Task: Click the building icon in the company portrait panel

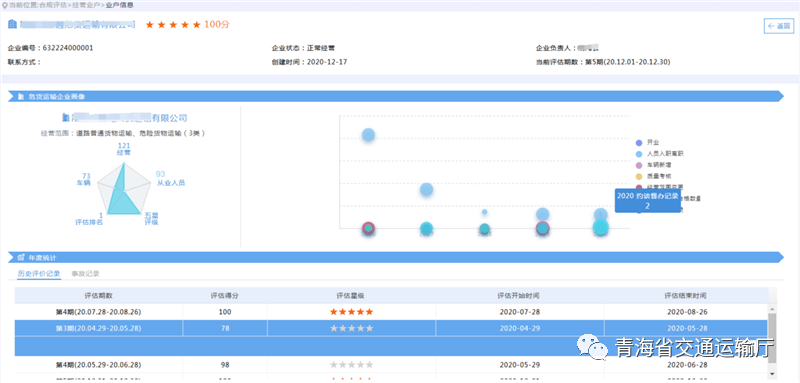Action: click(x=65, y=118)
